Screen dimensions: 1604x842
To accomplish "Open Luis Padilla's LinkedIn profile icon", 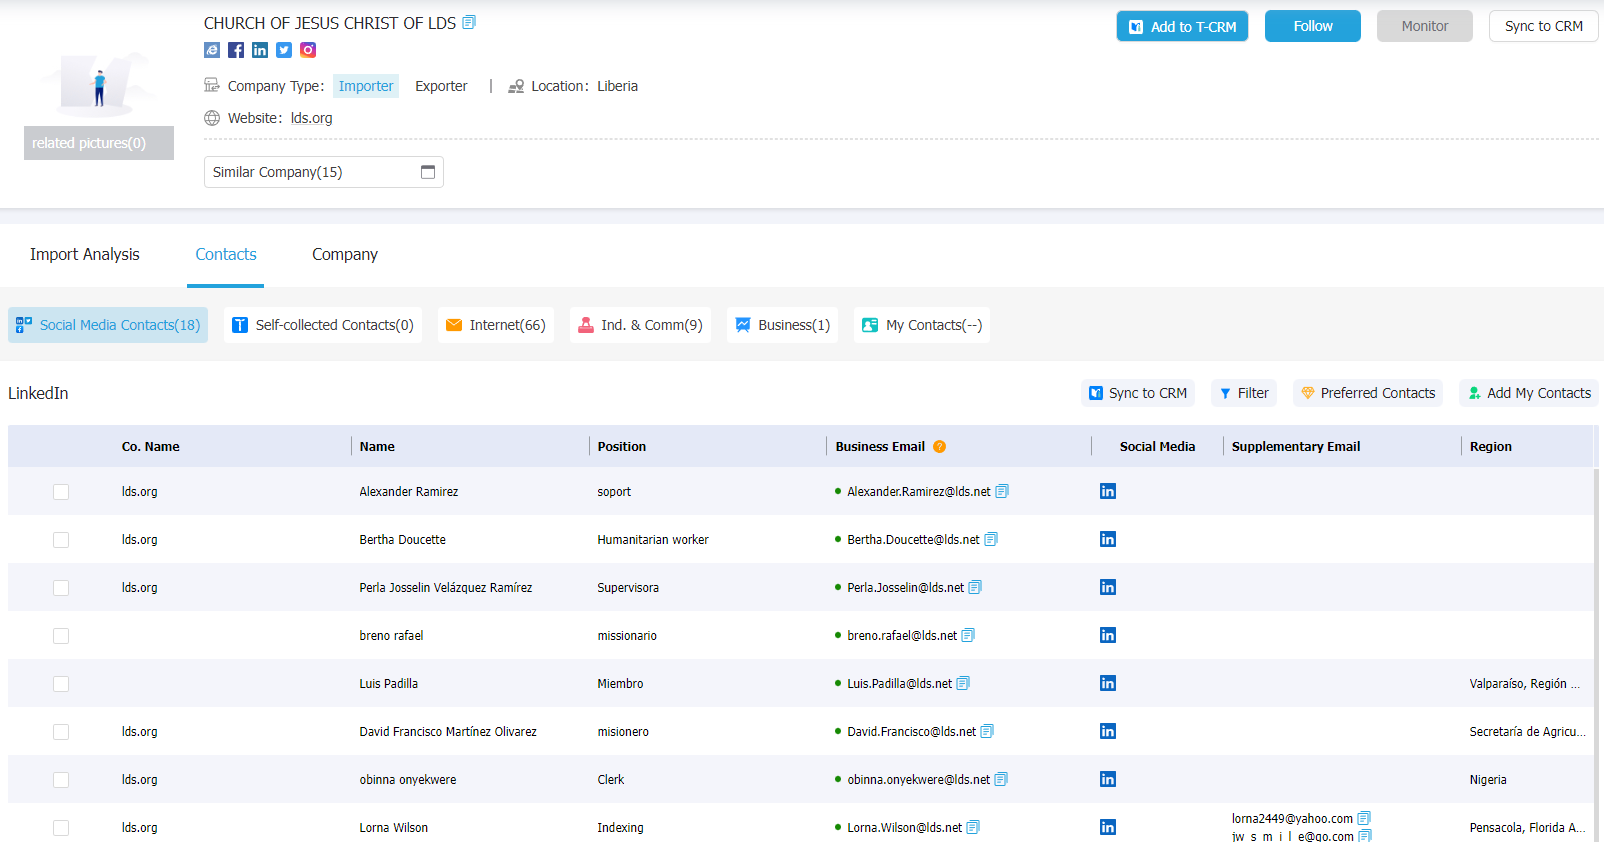I will (x=1108, y=683).
